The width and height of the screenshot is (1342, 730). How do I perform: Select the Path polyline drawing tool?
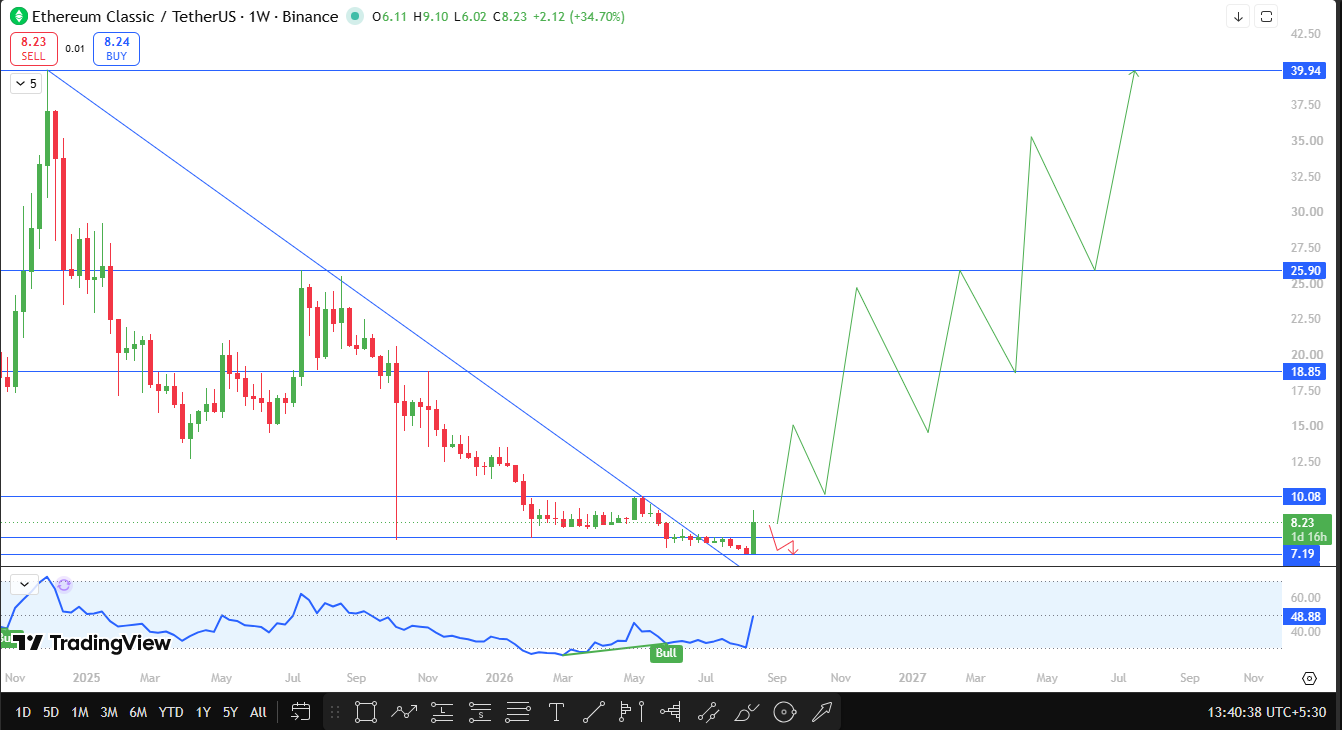pyautogui.click(x=404, y=712)
